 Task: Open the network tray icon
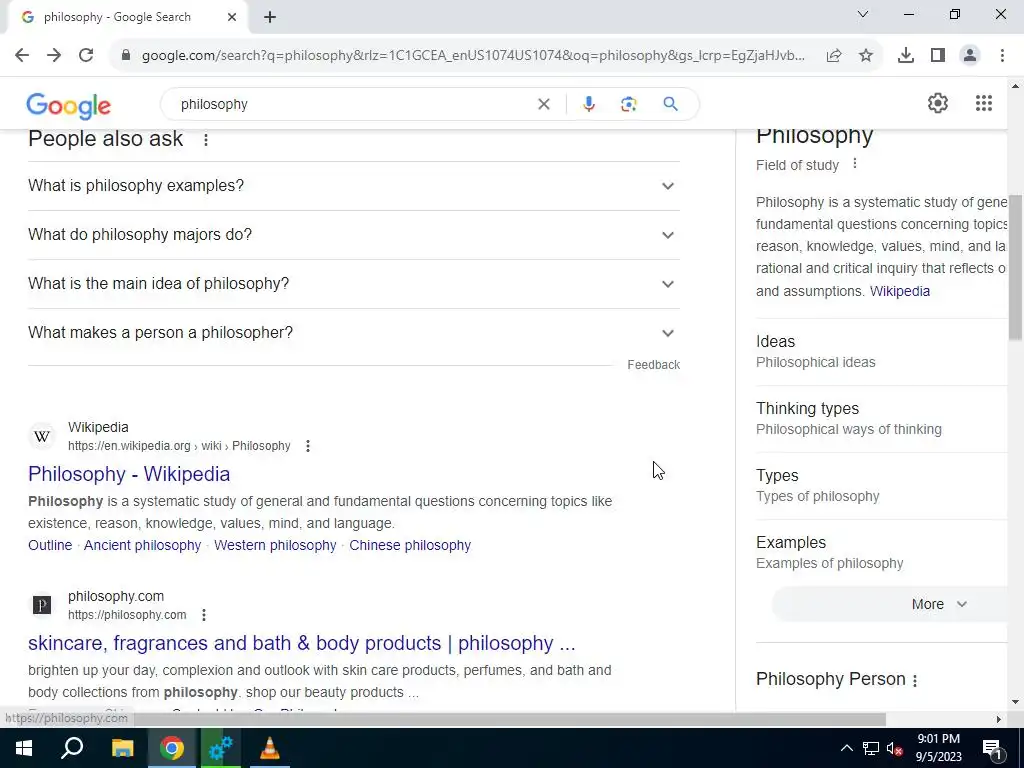(871, 748)
